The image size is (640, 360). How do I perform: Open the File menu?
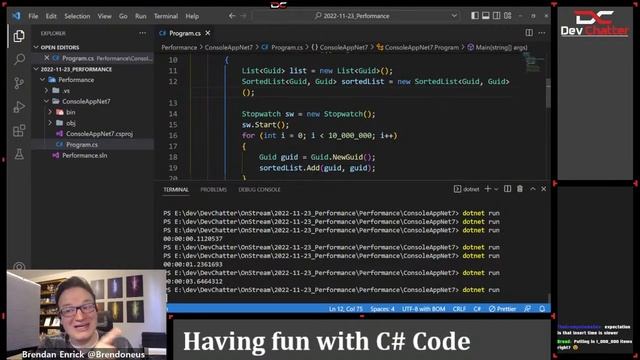coord(33,16)
